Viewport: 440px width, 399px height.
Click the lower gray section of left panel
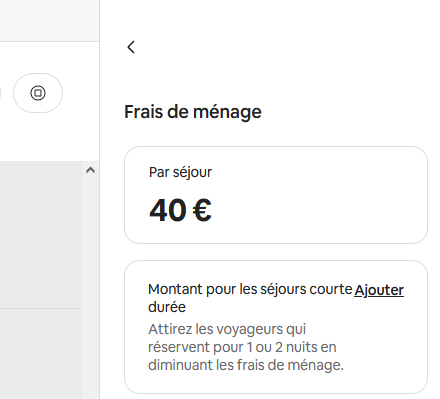coord(41,354)
